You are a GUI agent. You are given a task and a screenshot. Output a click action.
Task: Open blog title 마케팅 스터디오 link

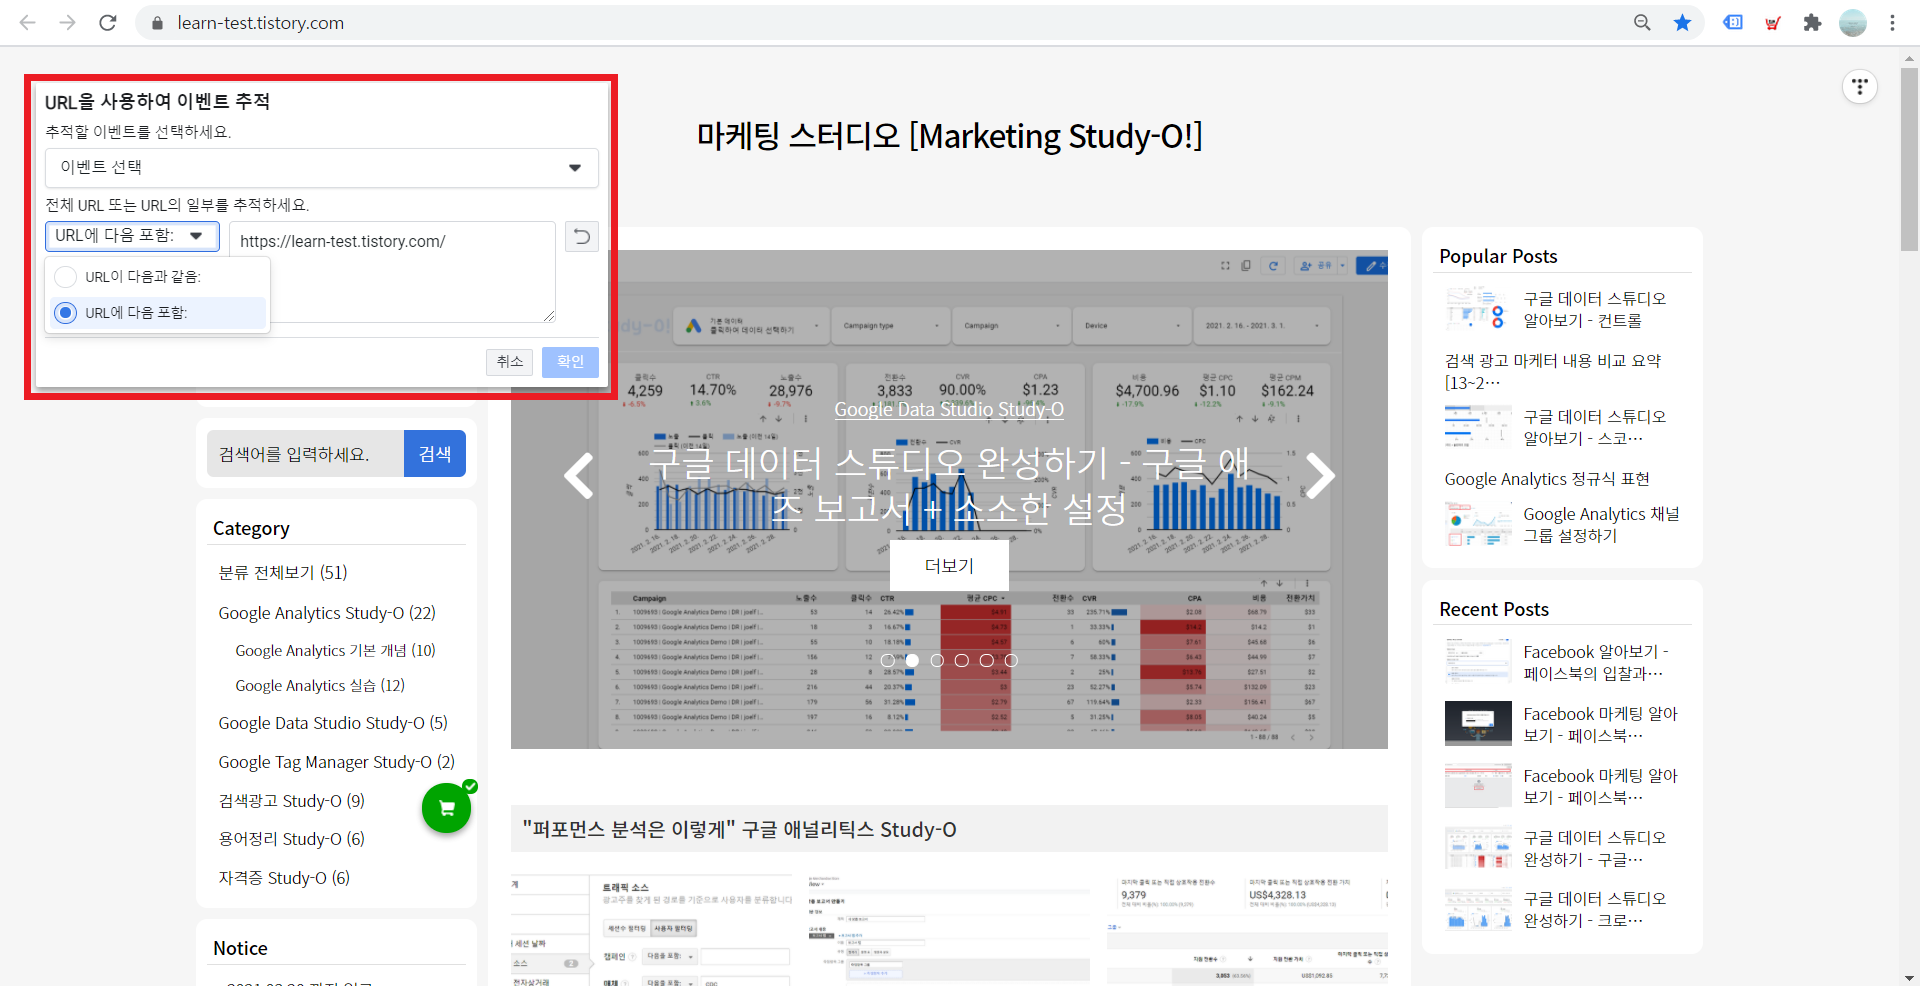click(x=949, y=136)
